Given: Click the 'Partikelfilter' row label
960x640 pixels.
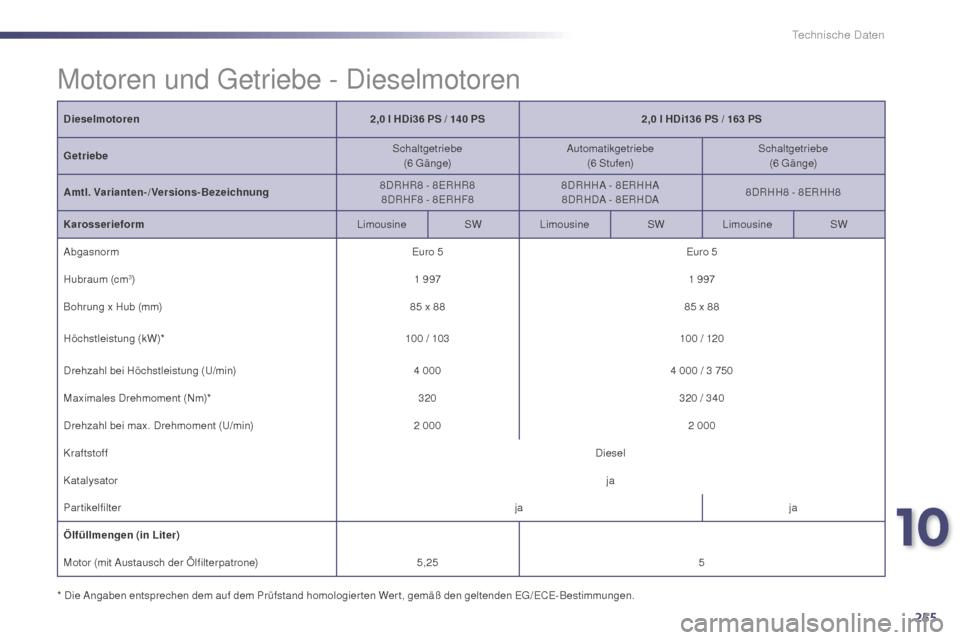Looking at the screenshot, I should (92, 508).
